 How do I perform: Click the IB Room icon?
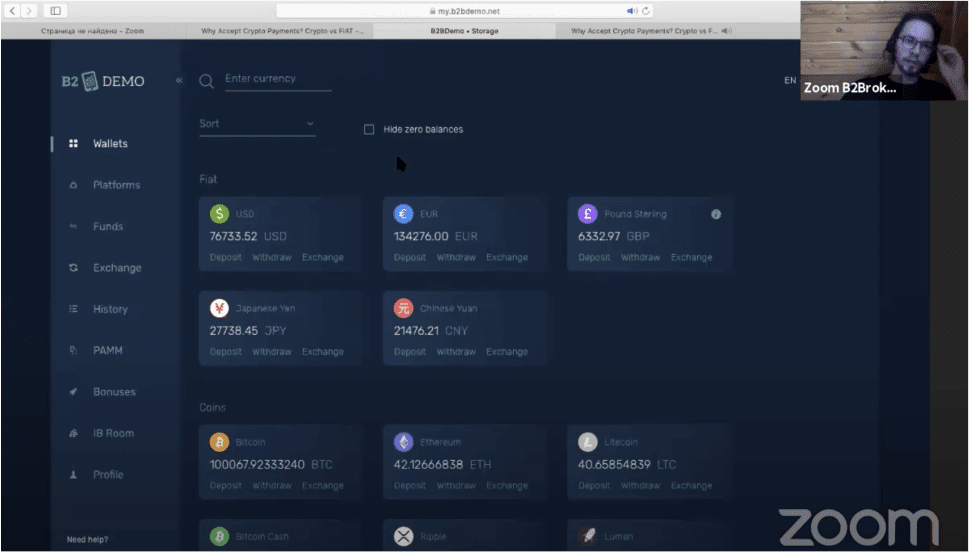(x=74, y=433)
